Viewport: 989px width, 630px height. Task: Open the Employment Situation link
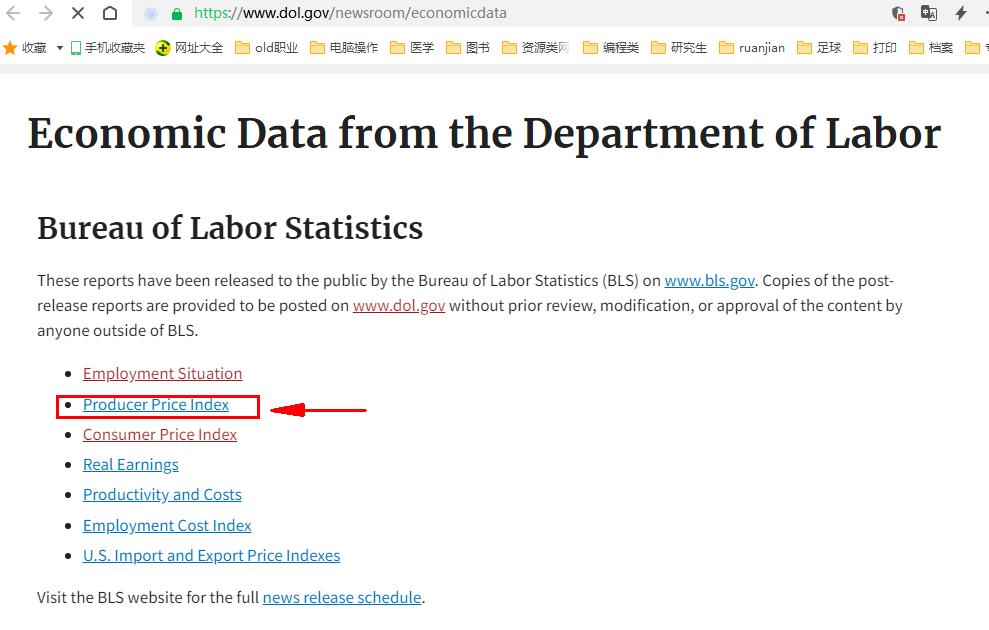162,373
